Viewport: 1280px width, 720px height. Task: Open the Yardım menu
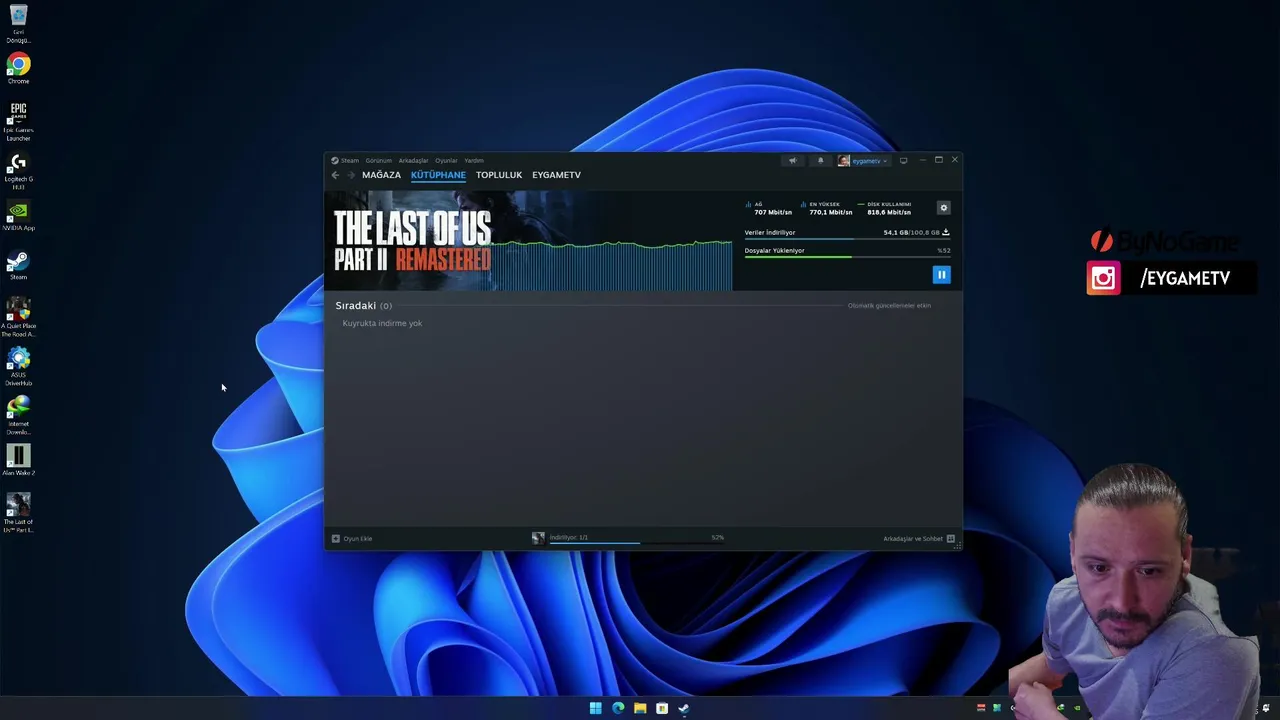[474, 160]
